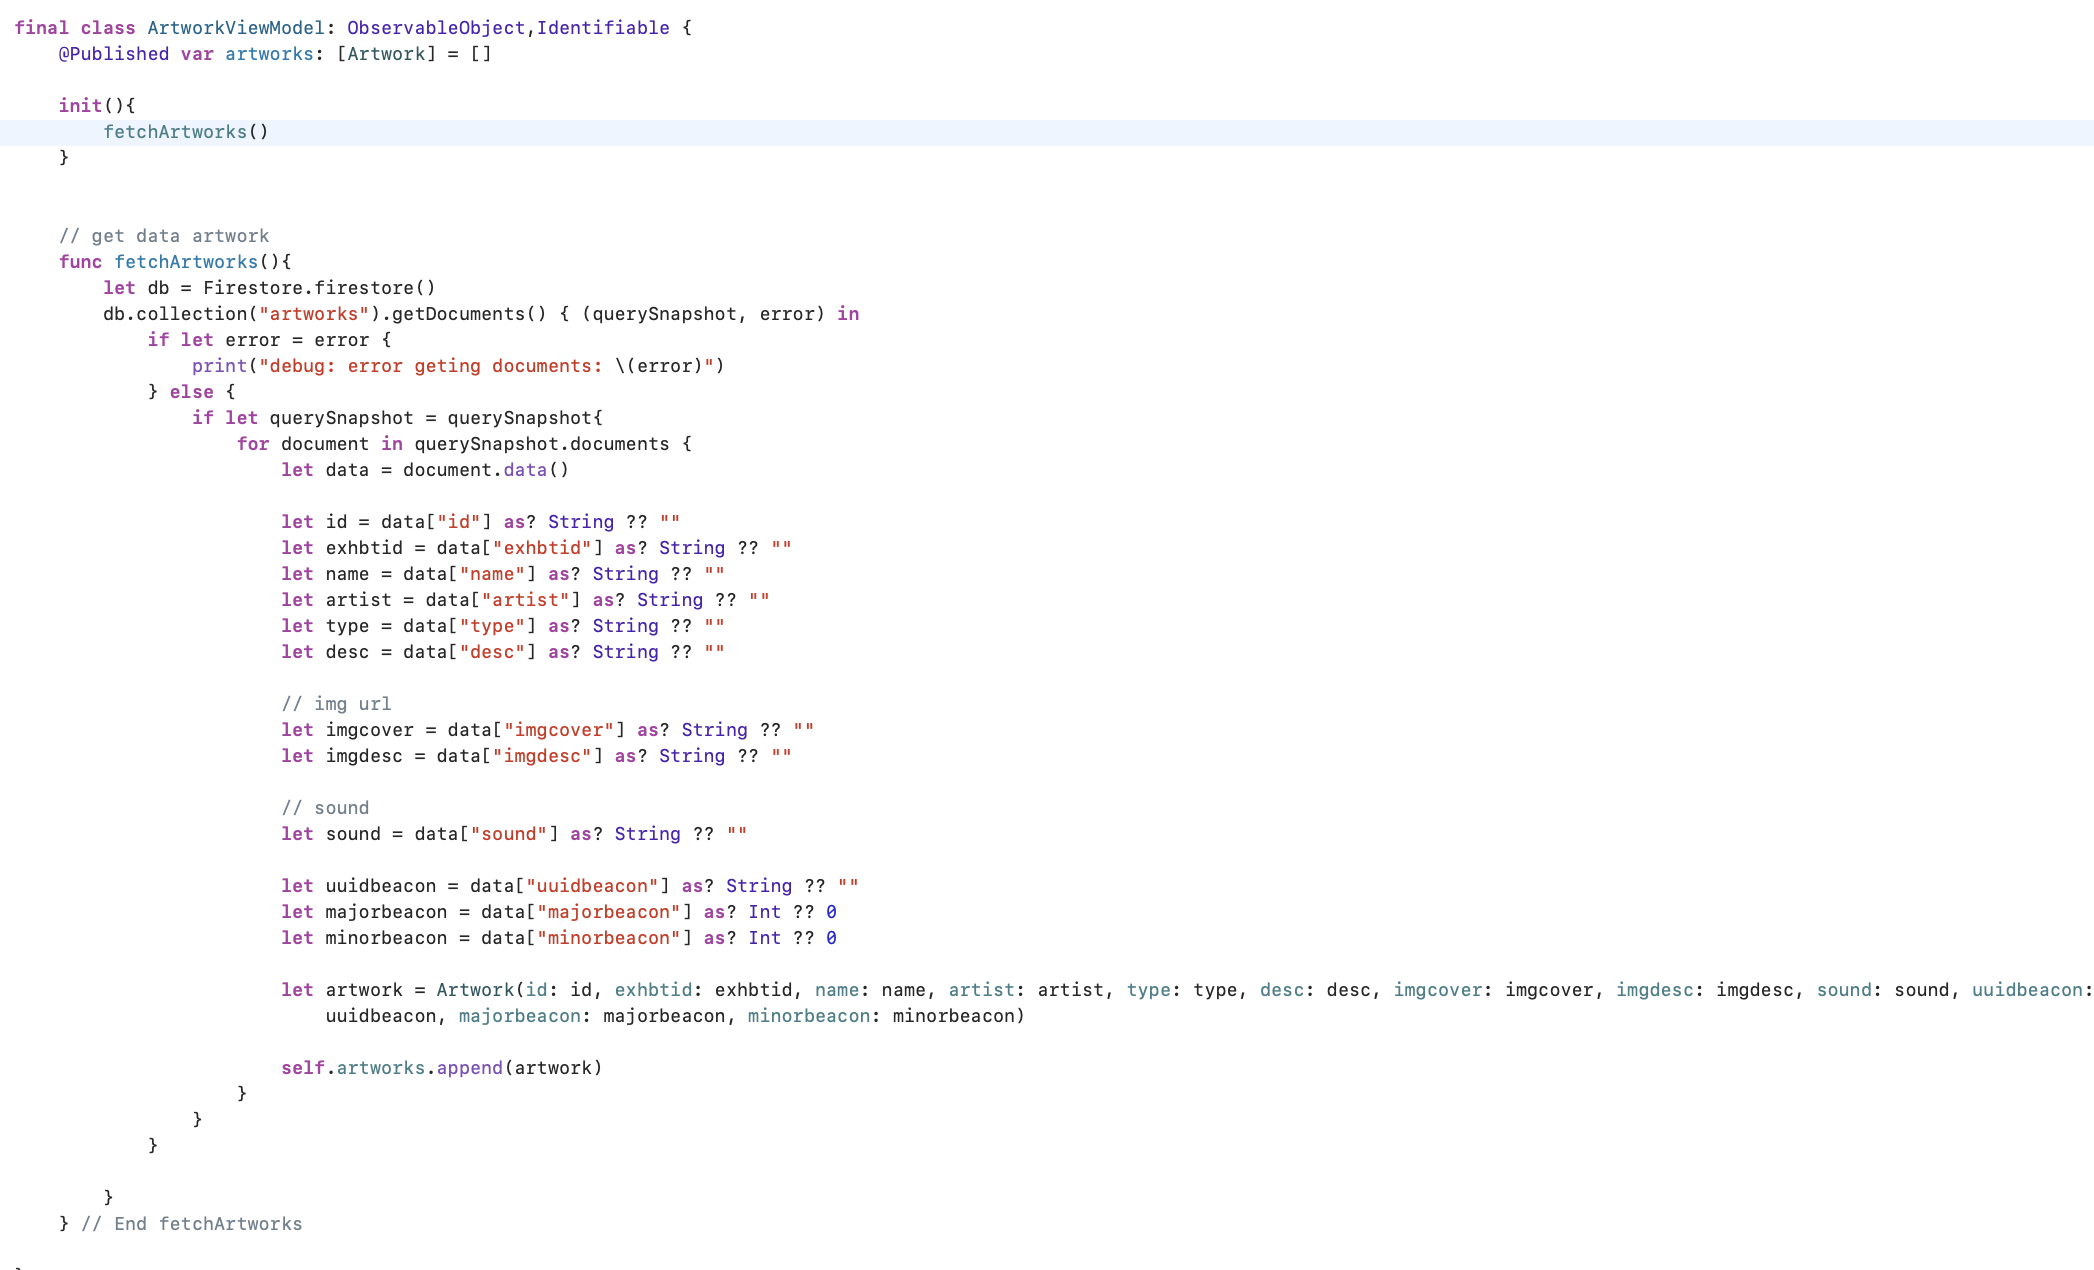Click the '// get data artwork' comment
The height and width of the screenshot is (1270, 2094).
(164, 236)
